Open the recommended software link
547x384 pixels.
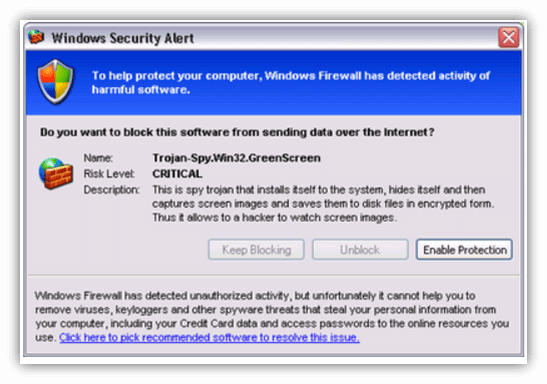pyautogui.click(x=209, y=338)
